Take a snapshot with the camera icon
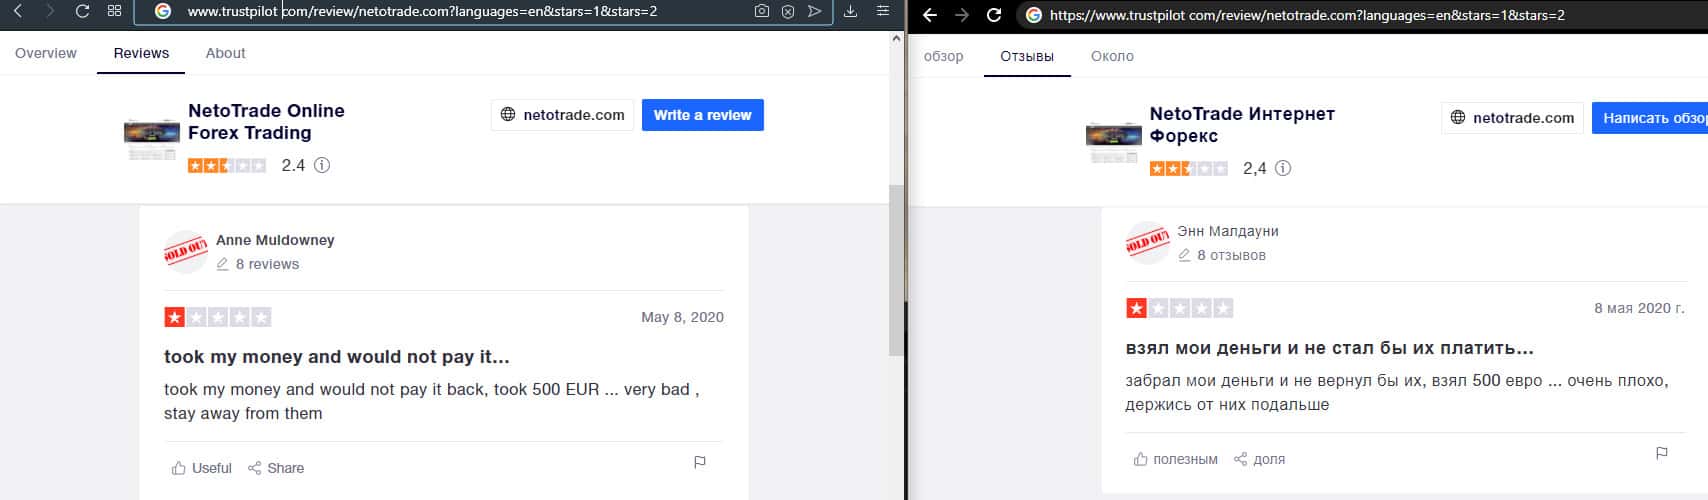 762,11
